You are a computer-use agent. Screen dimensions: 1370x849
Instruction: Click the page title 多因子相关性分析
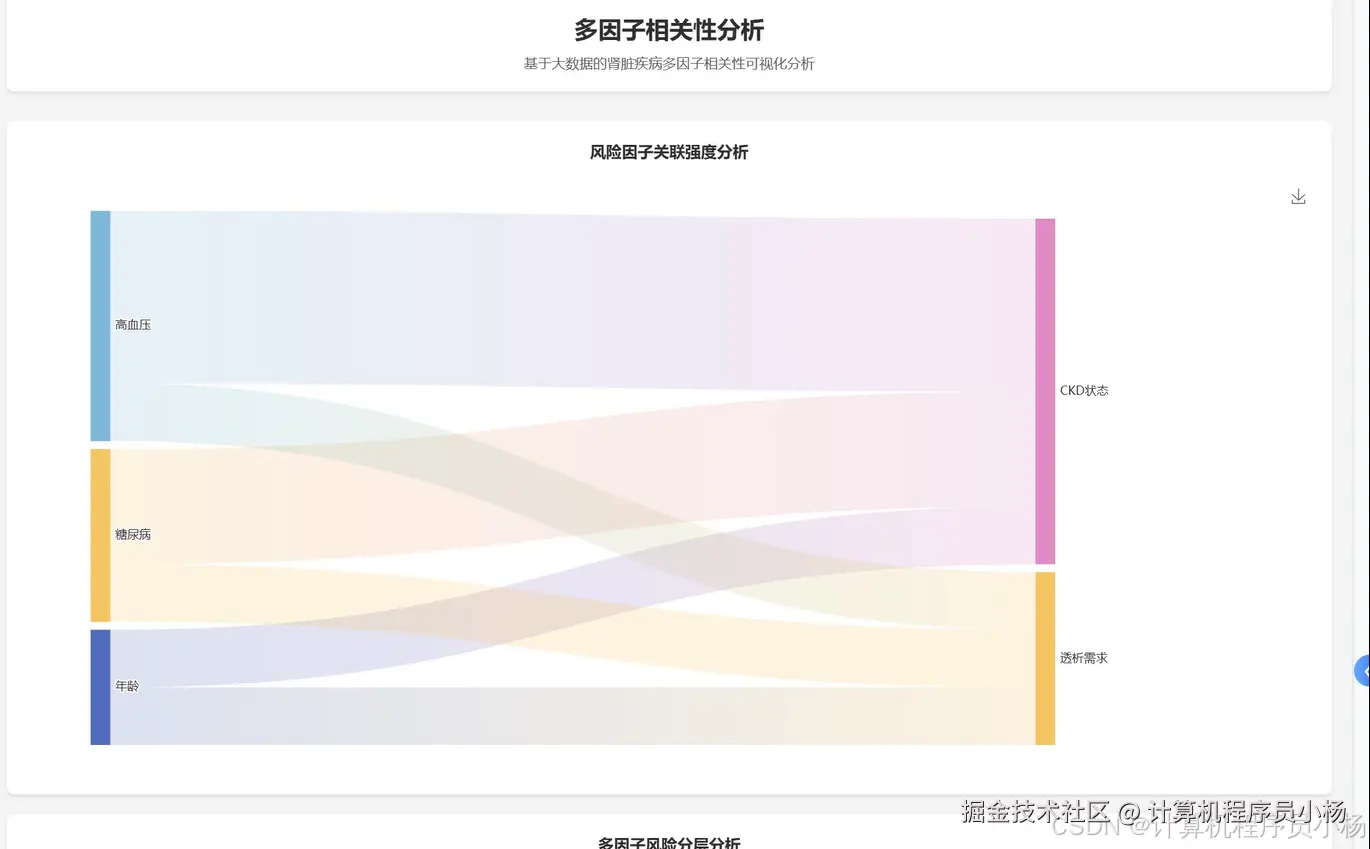667,30
